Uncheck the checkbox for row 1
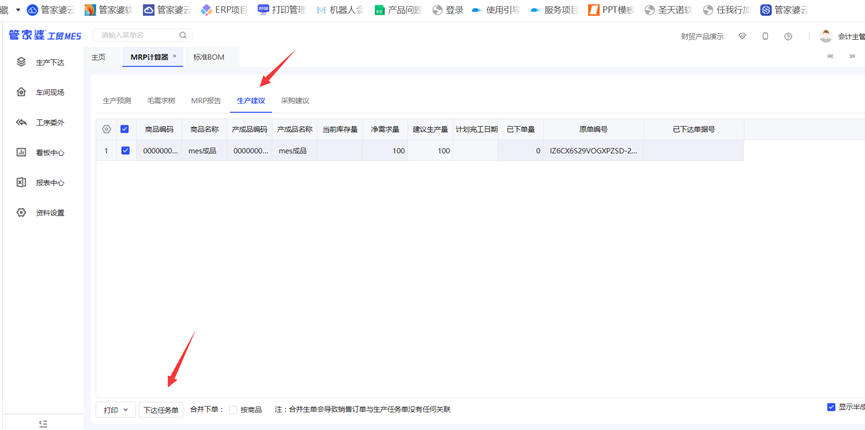The height and width of the screenshot is (430, 865). click(x=125, y=151)
